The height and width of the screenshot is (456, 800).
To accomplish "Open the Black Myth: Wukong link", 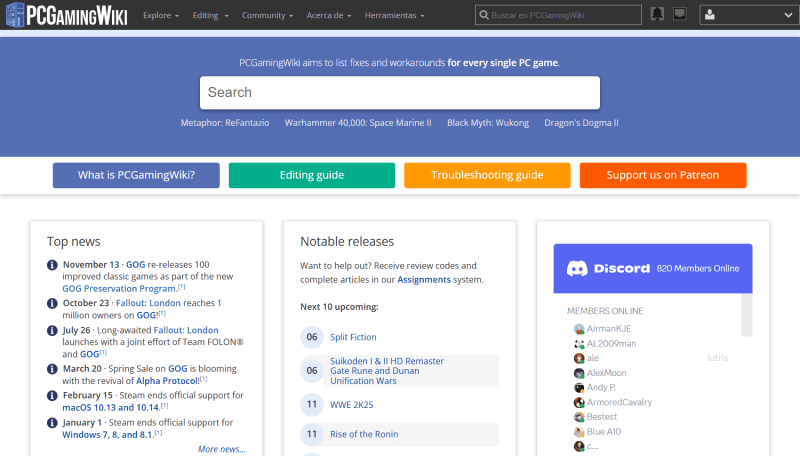I will click(x=487, y=123).
